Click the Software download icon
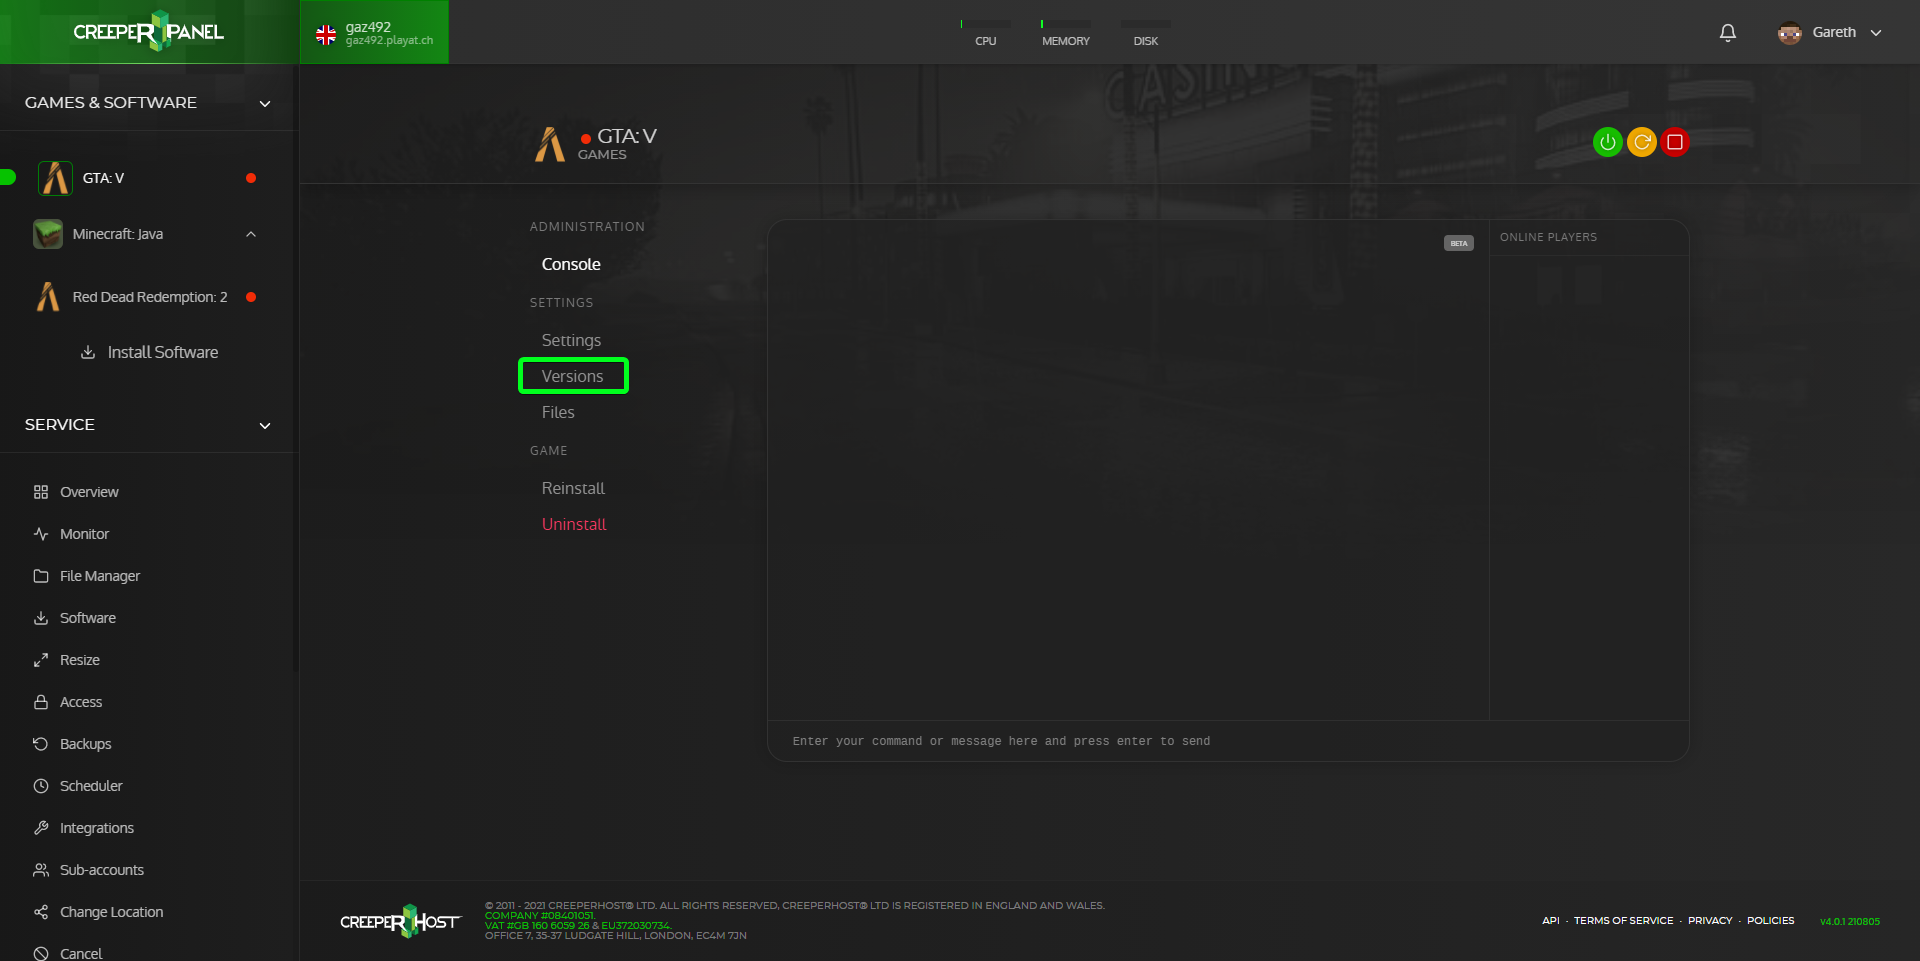Screen dimensions: 1920x961 click(41, 618)
